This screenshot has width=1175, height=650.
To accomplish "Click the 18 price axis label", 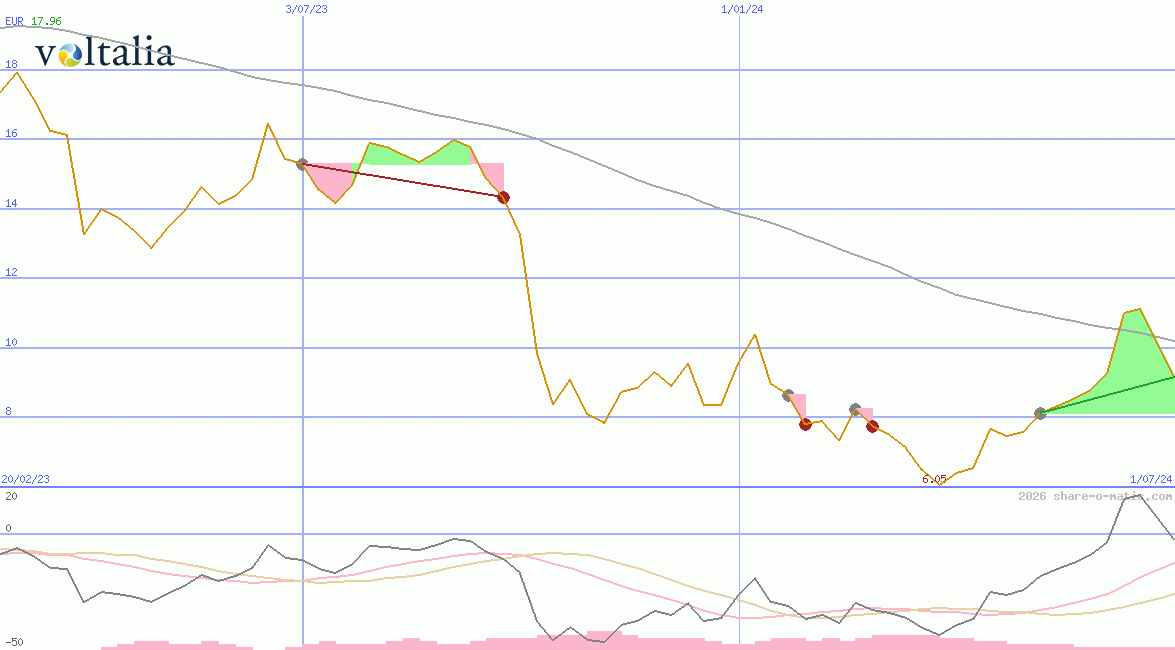I will [x=11, y=64].
